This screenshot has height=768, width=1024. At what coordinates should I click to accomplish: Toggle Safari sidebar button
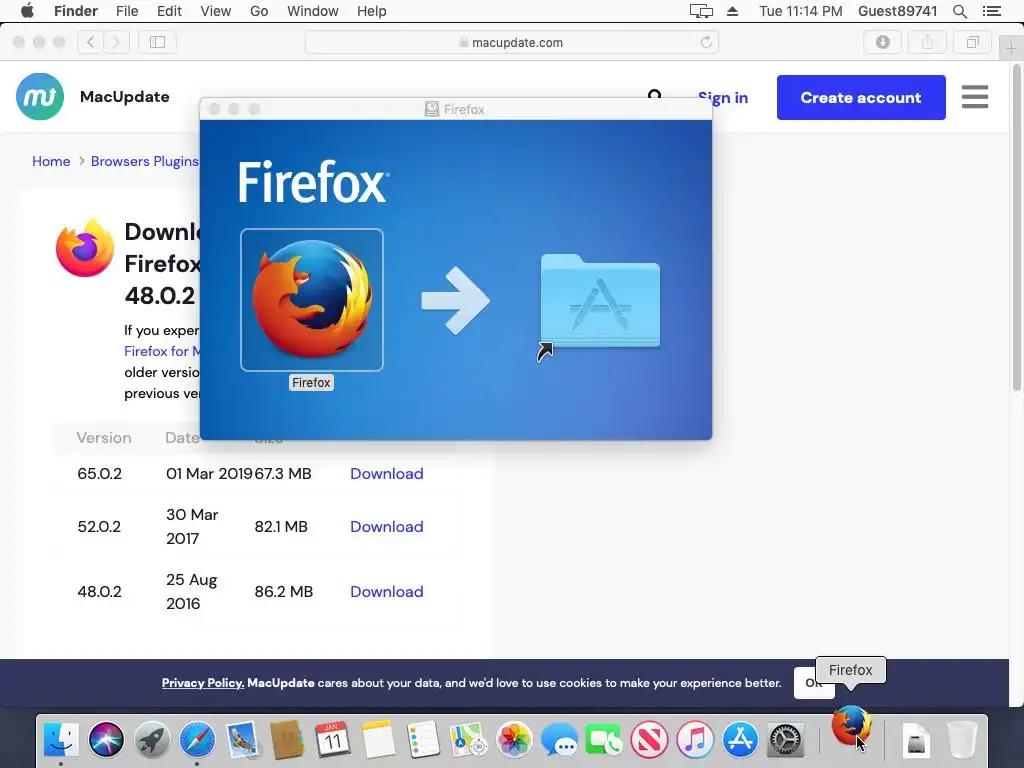pos(157,42)
